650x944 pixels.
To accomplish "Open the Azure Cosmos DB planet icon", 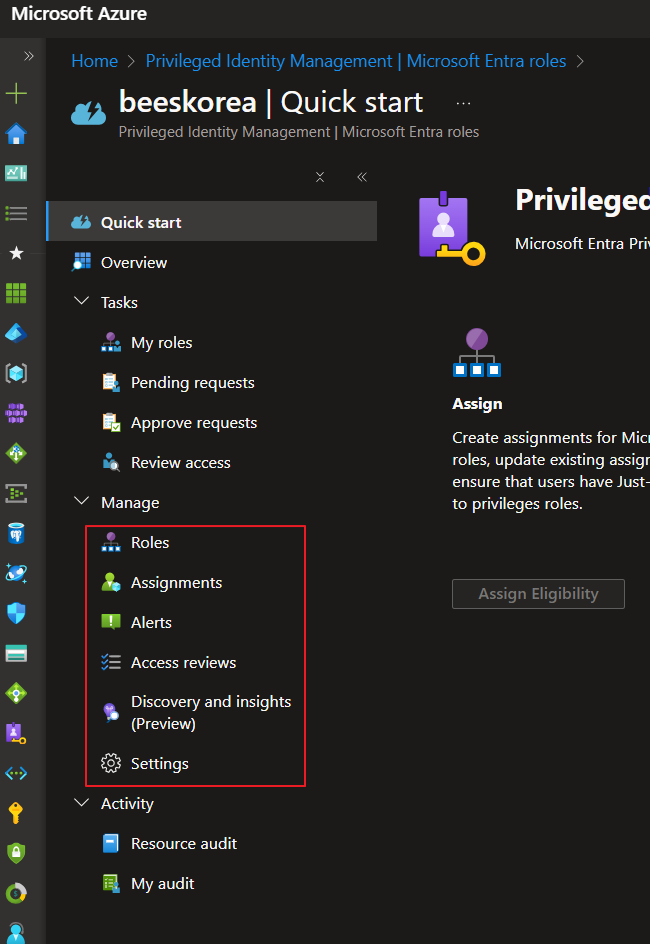I will 16,573.
